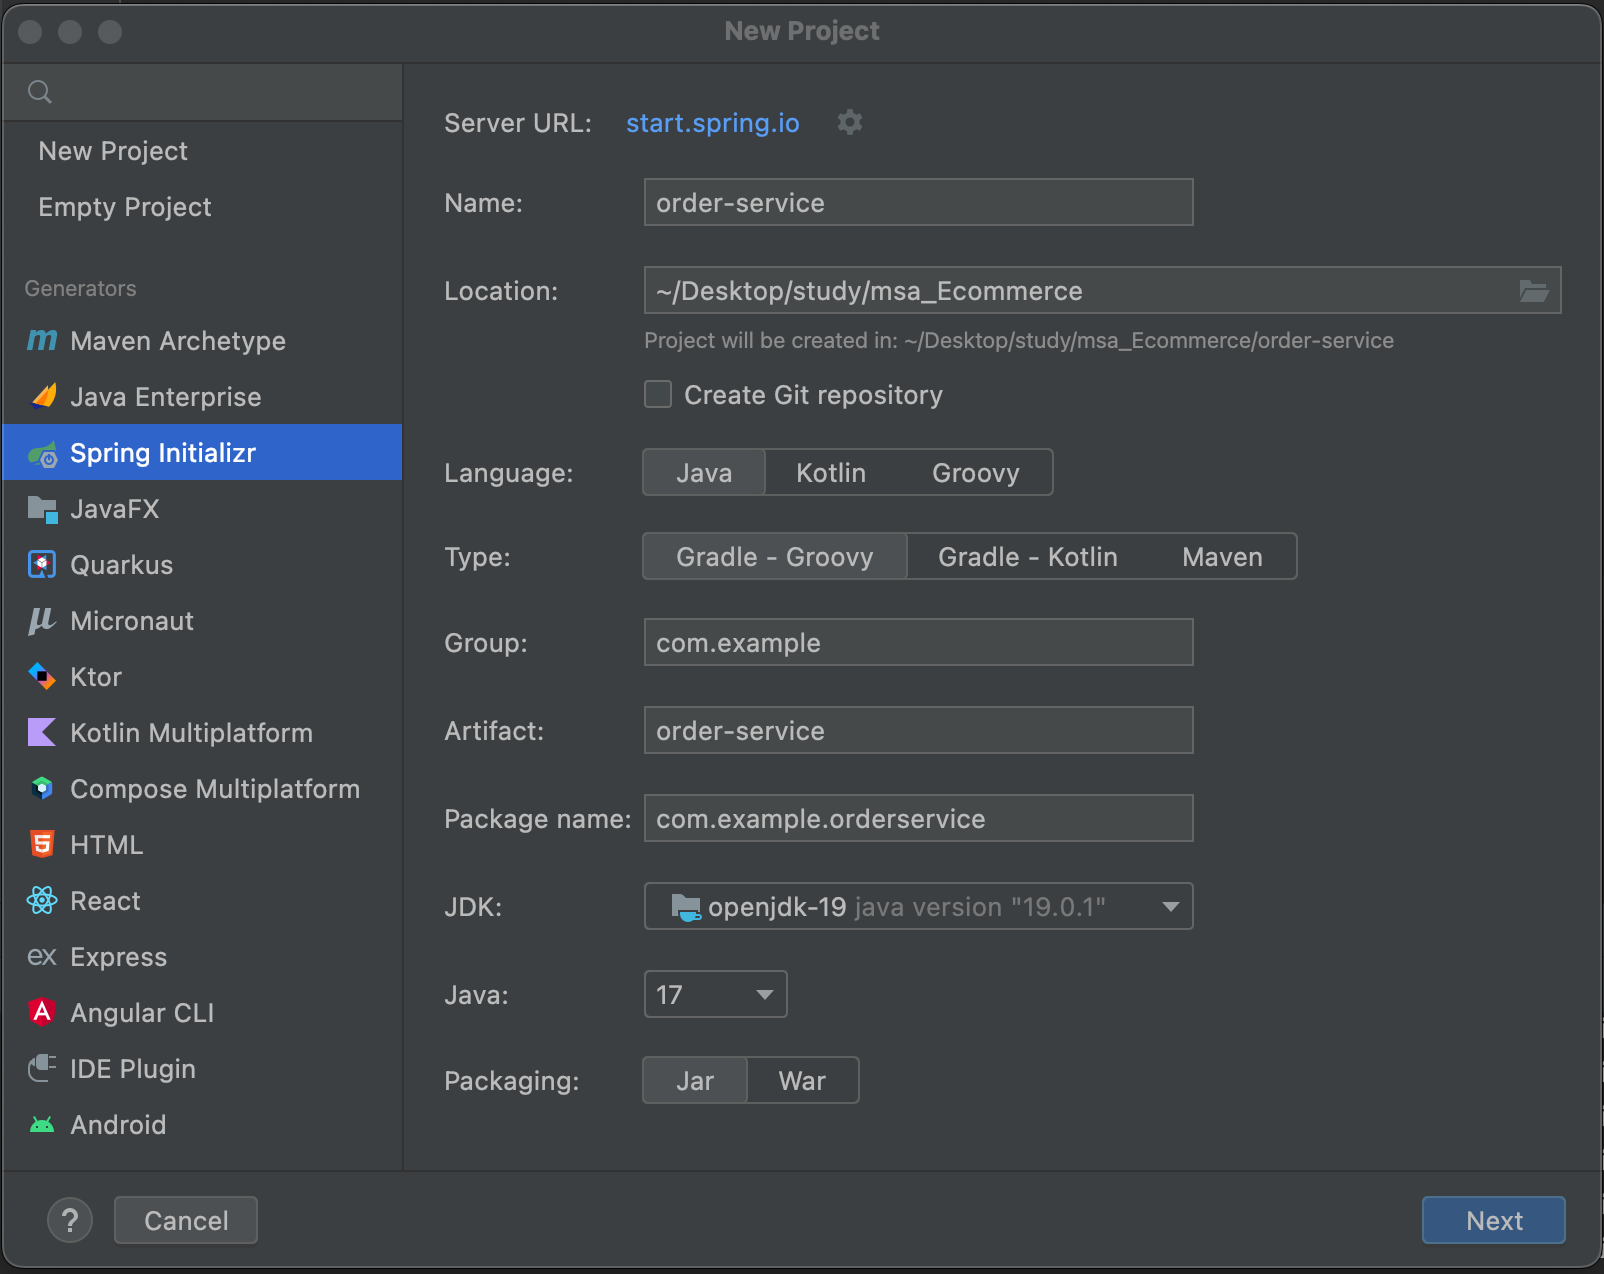
Task: Open server URL settings gear
Action: (x=850, y=122)
